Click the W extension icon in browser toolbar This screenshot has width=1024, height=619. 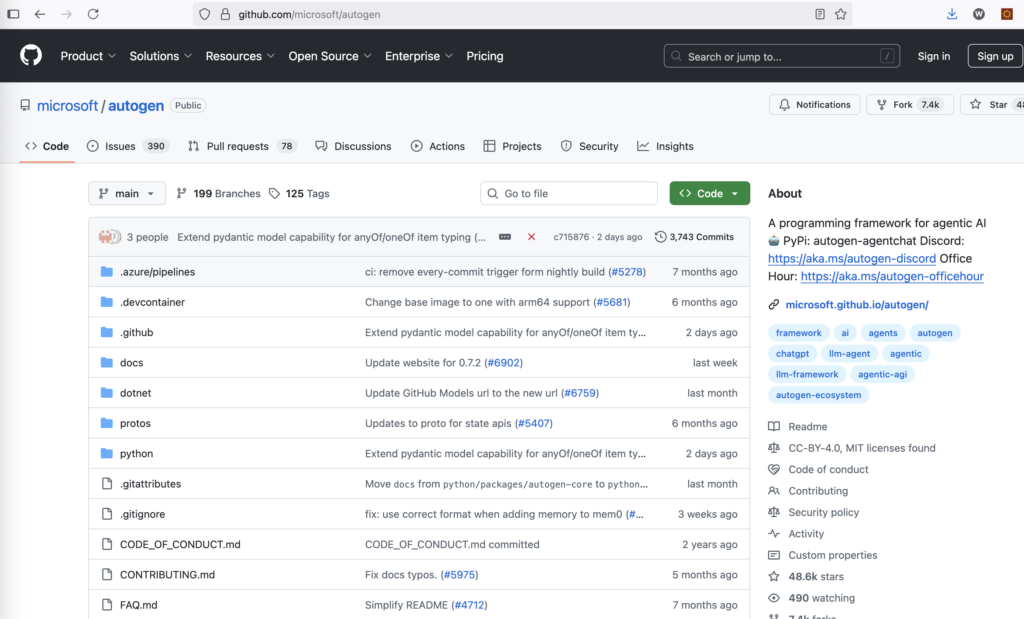(978, 14)
